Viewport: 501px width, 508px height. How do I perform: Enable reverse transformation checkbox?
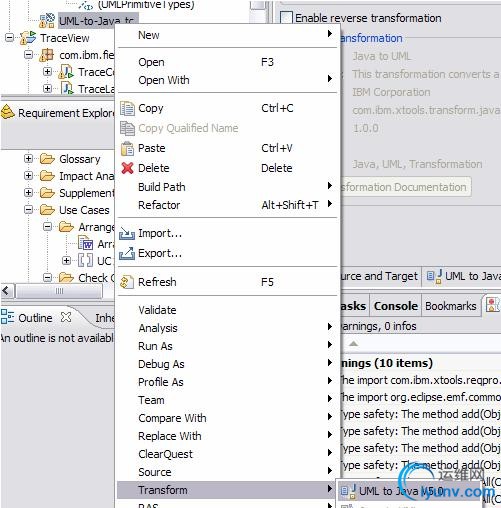click(286, 18)
